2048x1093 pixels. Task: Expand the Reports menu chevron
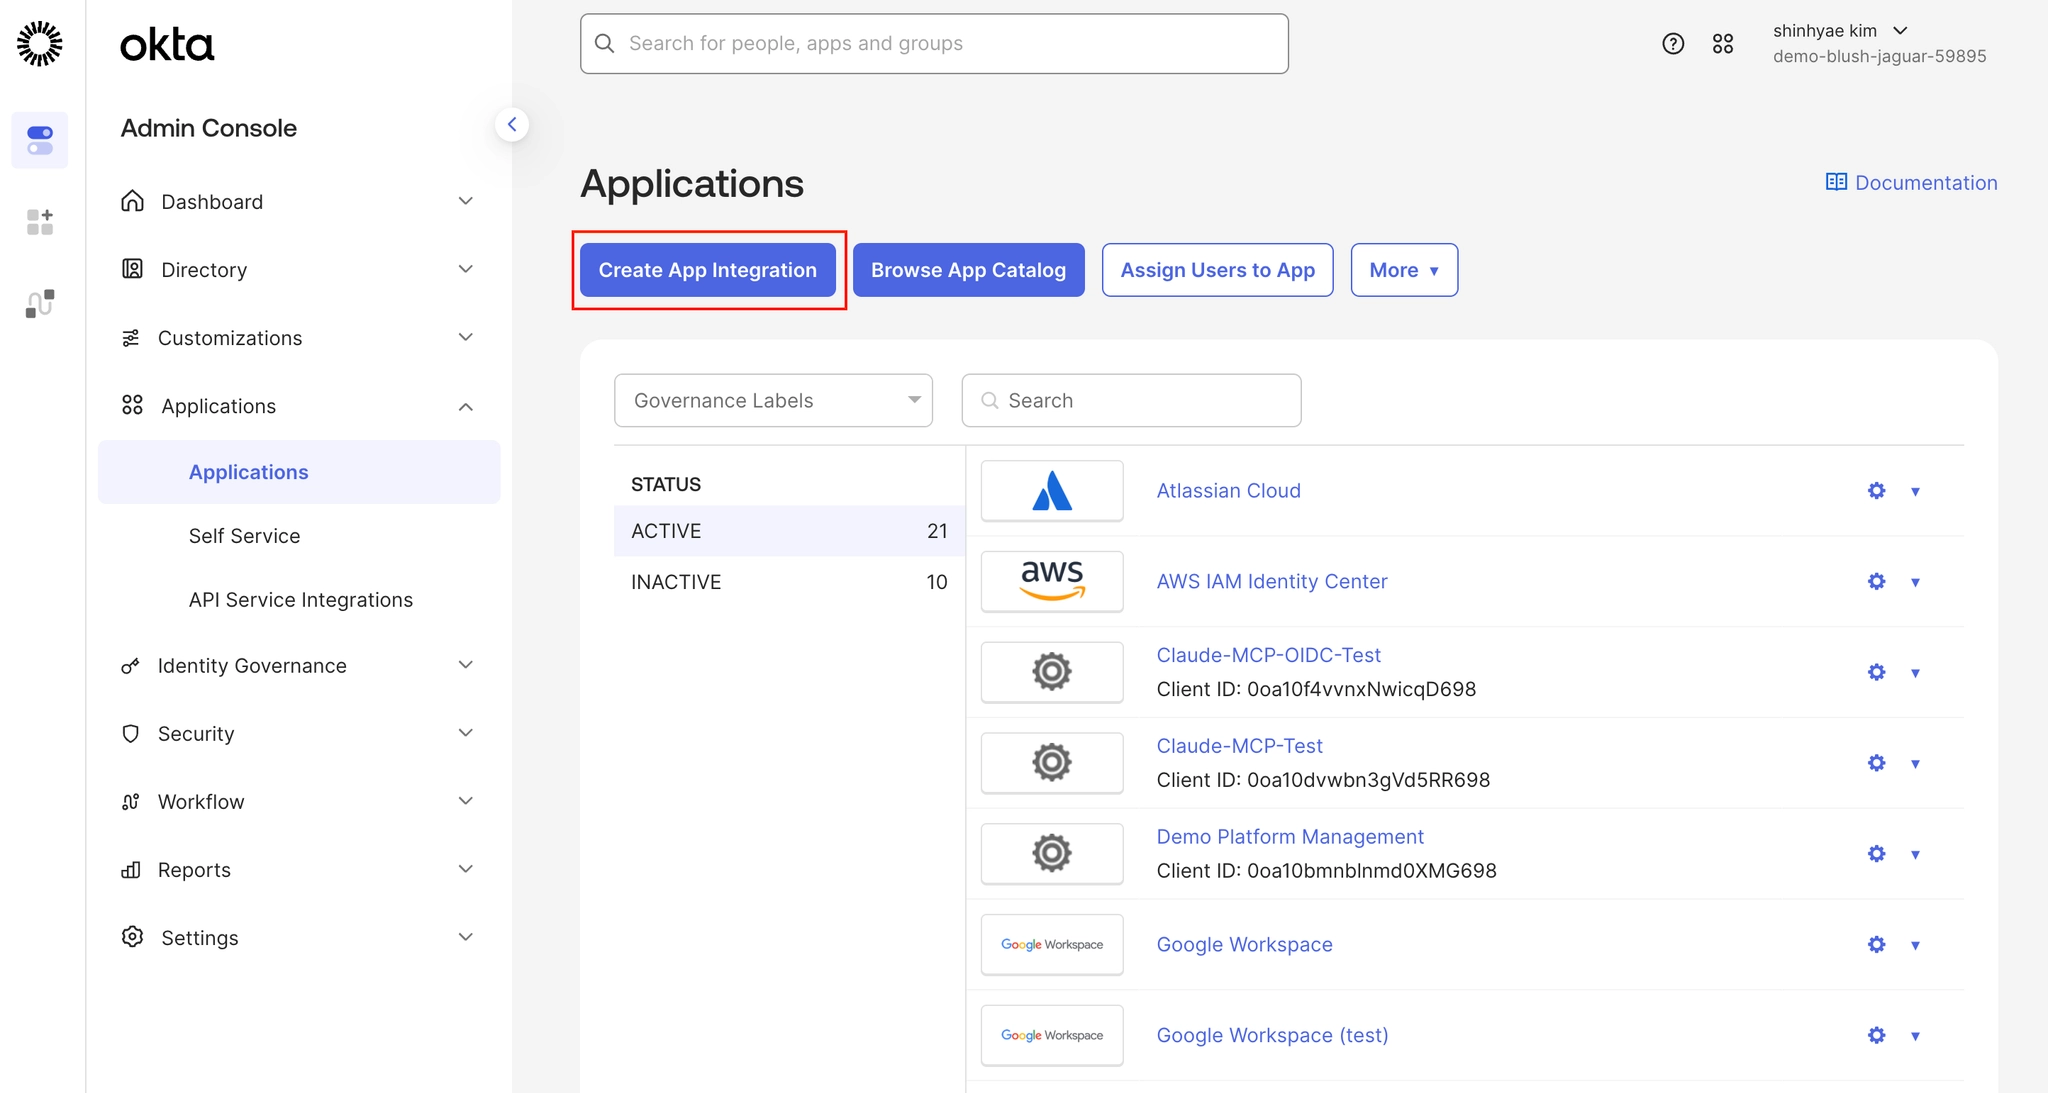[465, 869]
